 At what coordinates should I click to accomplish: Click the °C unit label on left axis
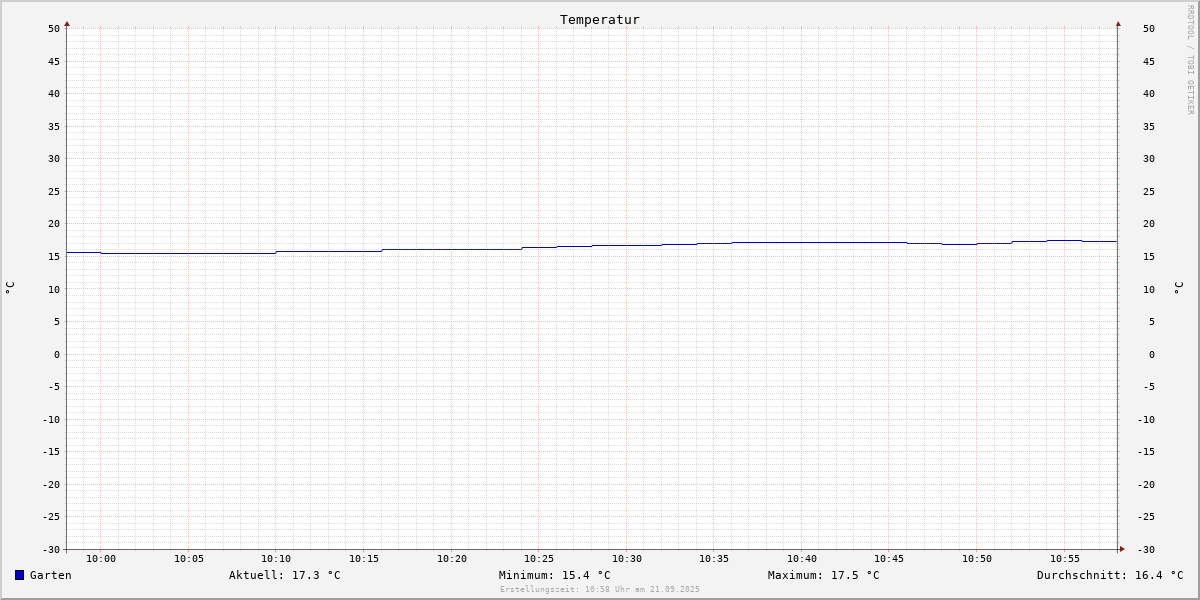click(x=10, y=288)
